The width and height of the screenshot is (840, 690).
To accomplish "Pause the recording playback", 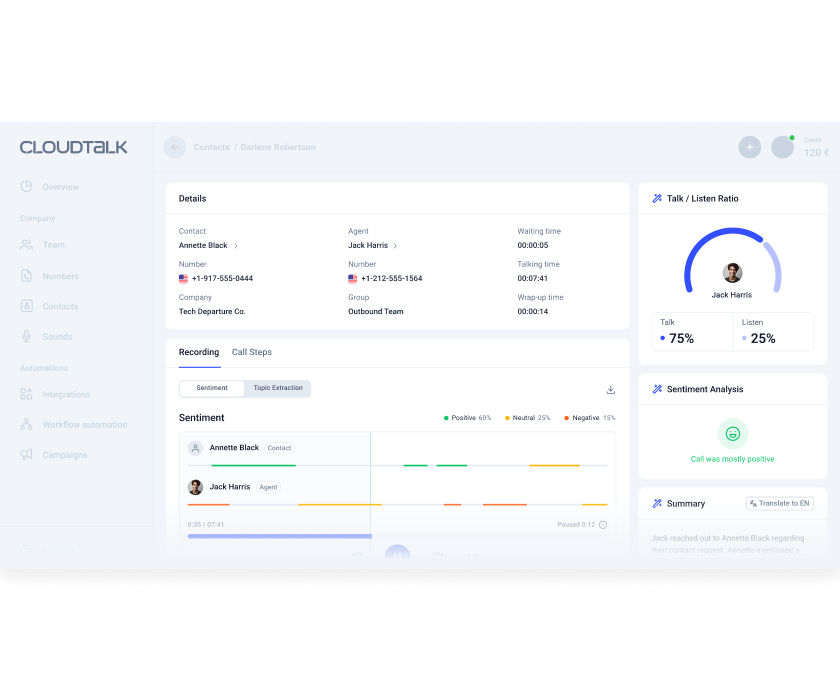I will point(397,556).
